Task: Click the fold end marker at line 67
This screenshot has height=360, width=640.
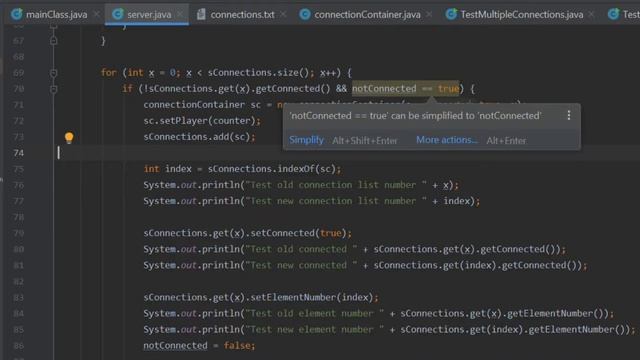Action: pyautogui.click(x=53, y=41)
